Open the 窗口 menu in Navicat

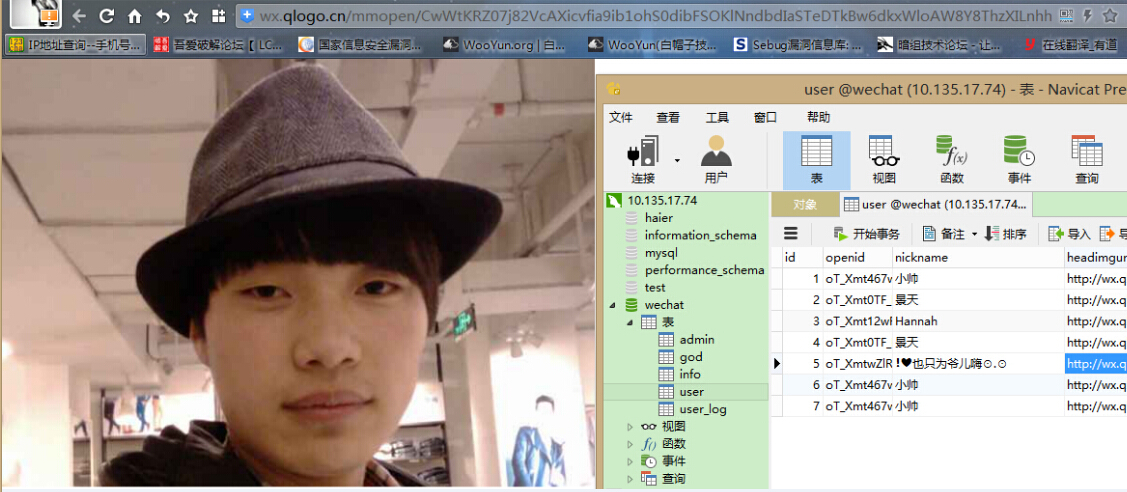[765, 118]
